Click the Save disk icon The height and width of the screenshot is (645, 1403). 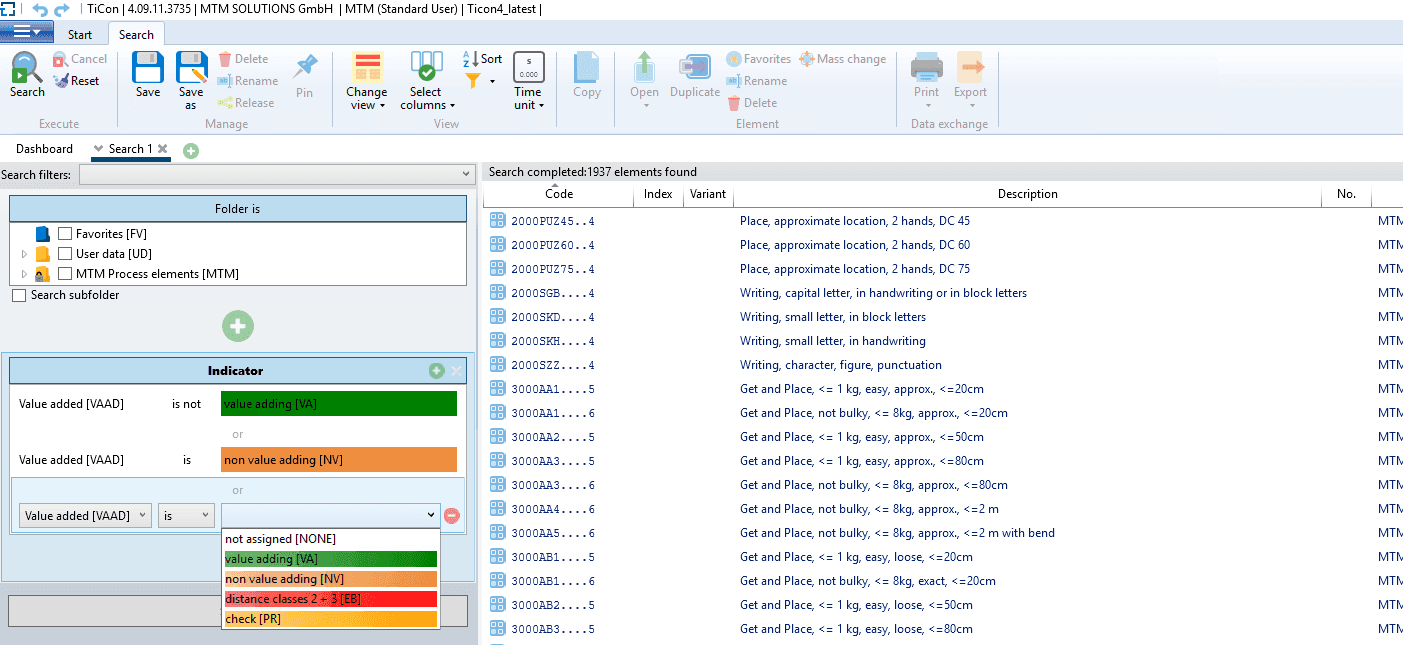(x=148, y=69)
